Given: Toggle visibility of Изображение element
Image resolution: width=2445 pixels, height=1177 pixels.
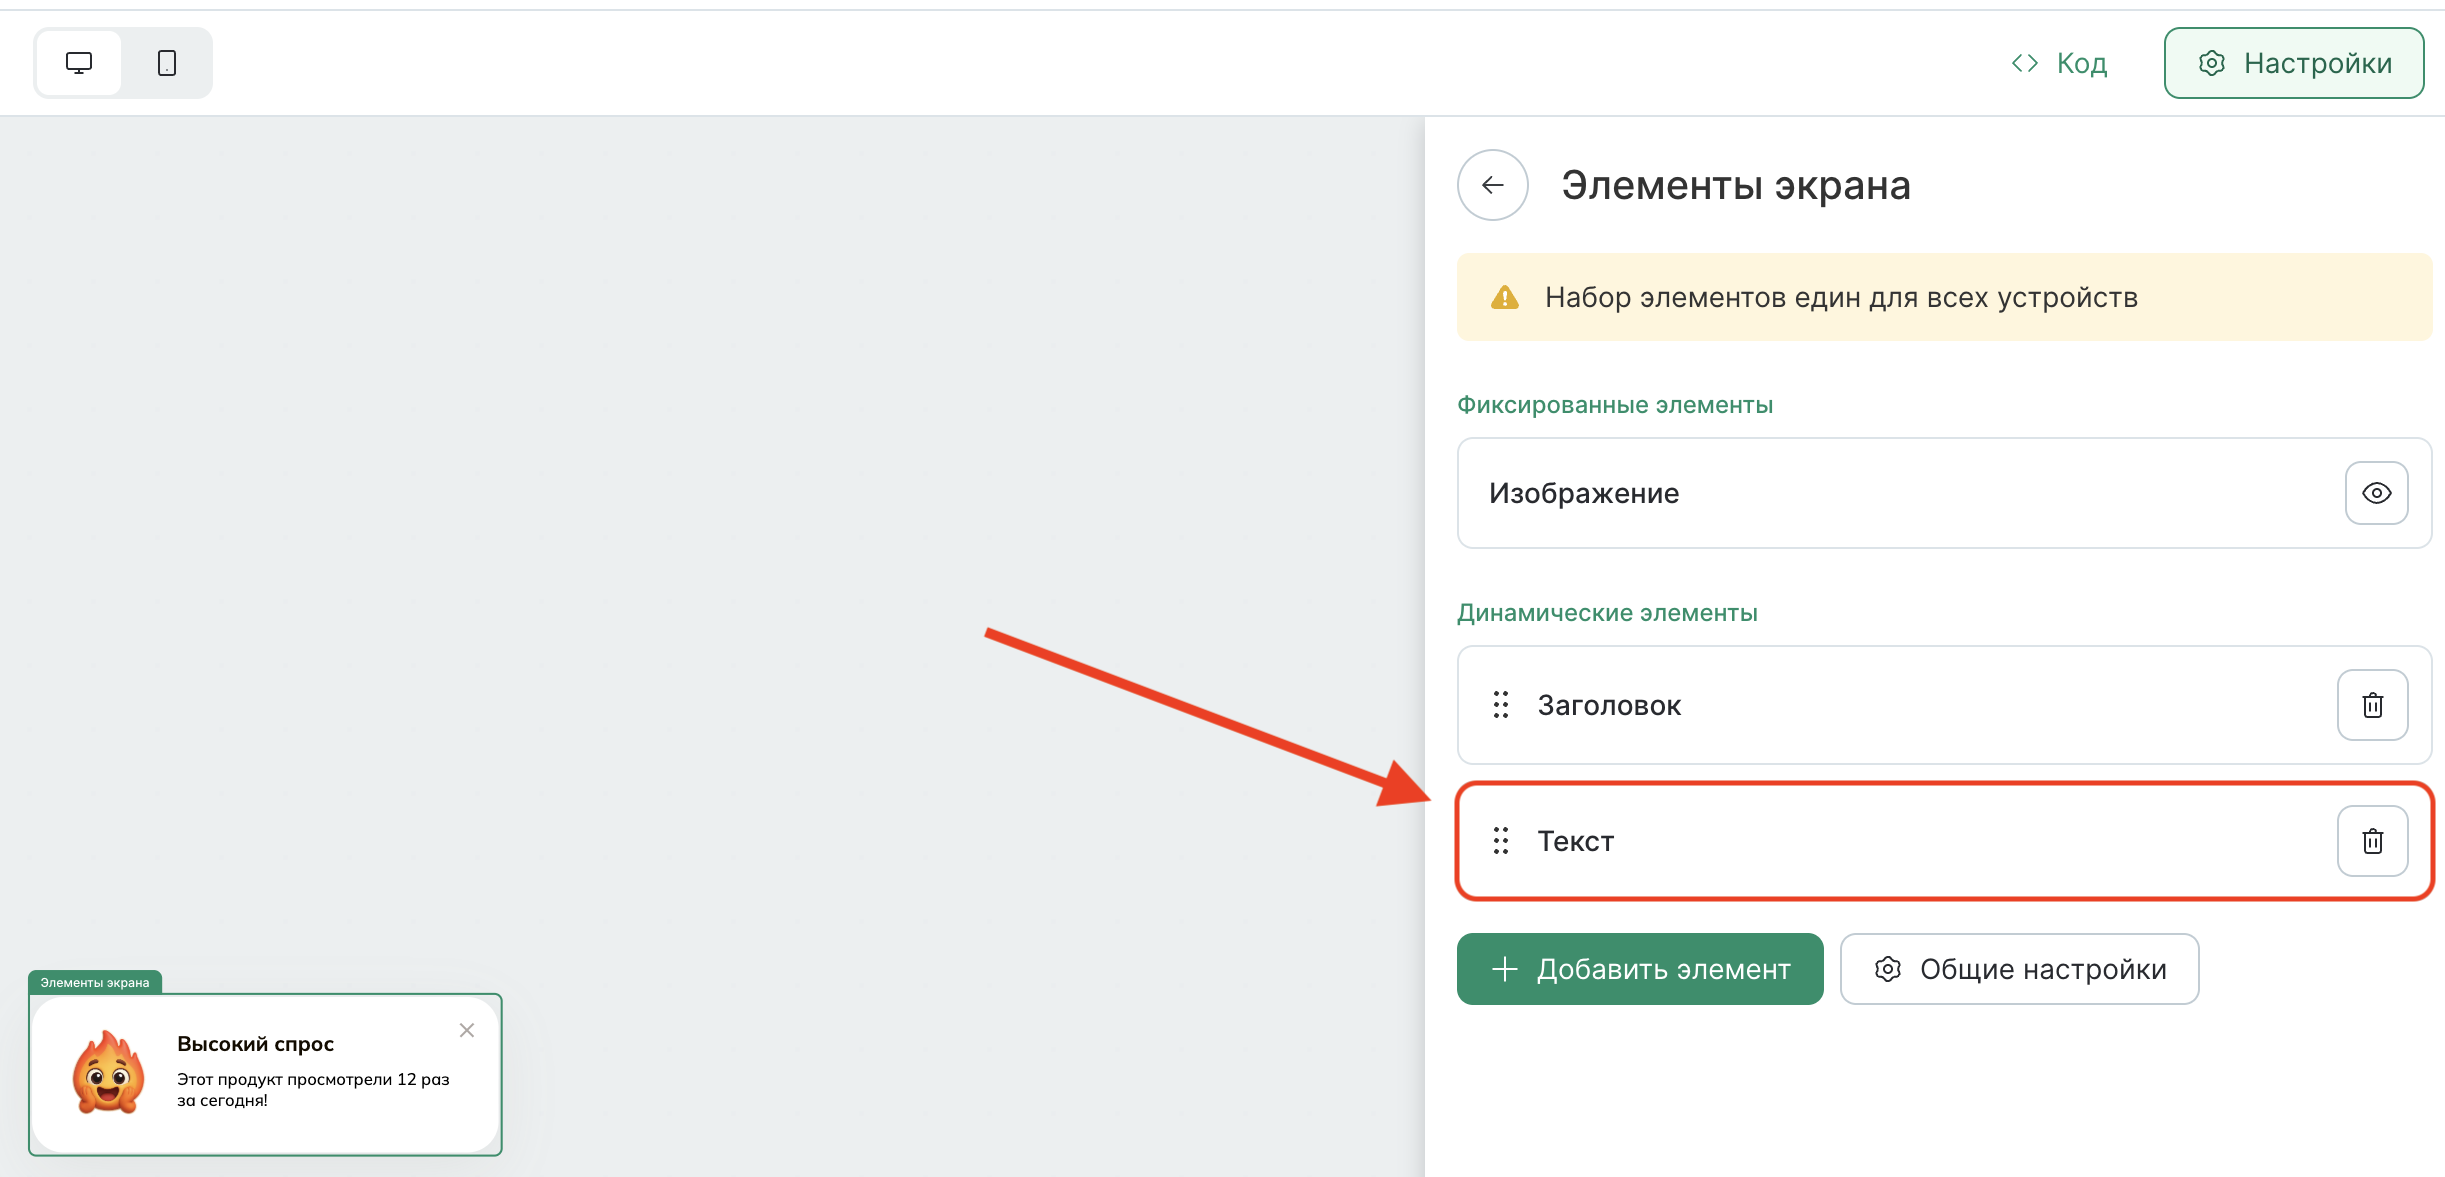Looking at the screenshot, I should click(x=2376, y=493).
